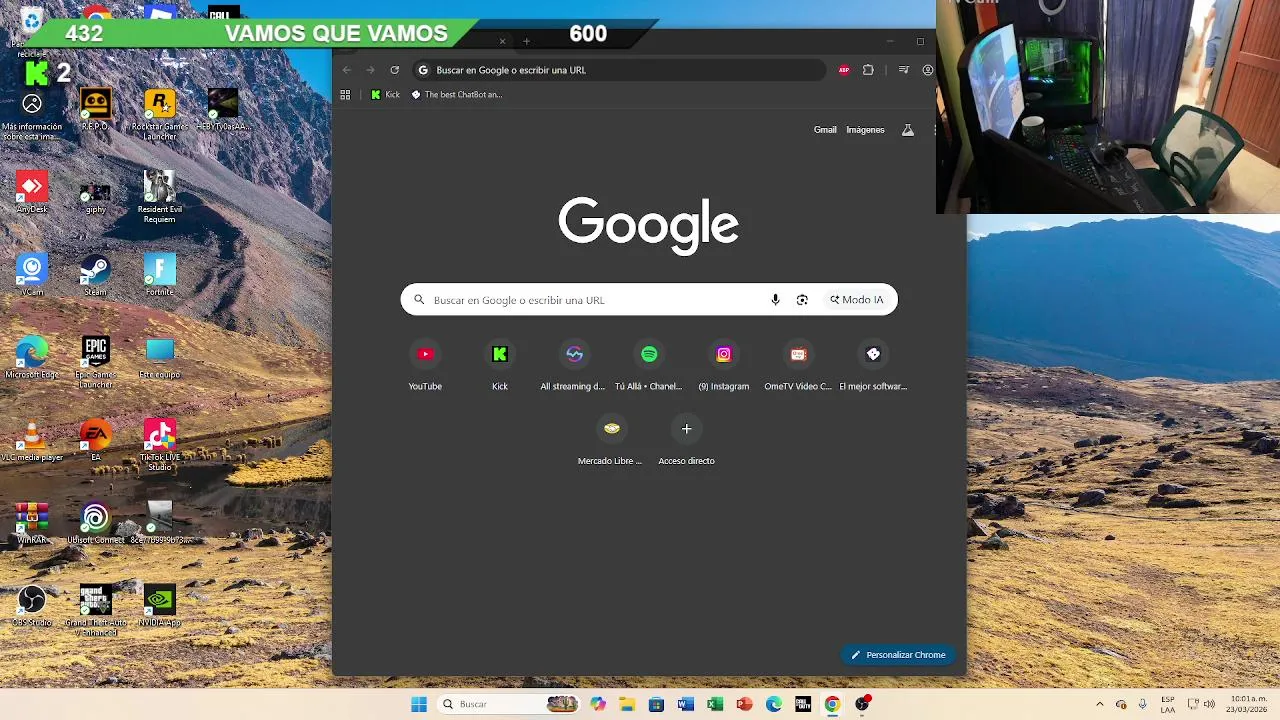Open File Explorer from the taskbar
Viewport: 1280px width, 720px height.
click(x=627, y=704)
